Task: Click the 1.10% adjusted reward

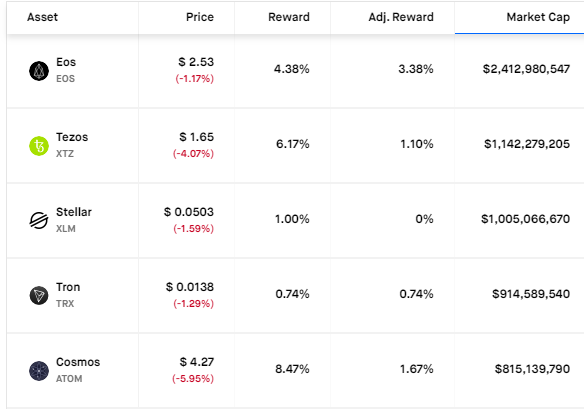Action: (x=417, y=144)
